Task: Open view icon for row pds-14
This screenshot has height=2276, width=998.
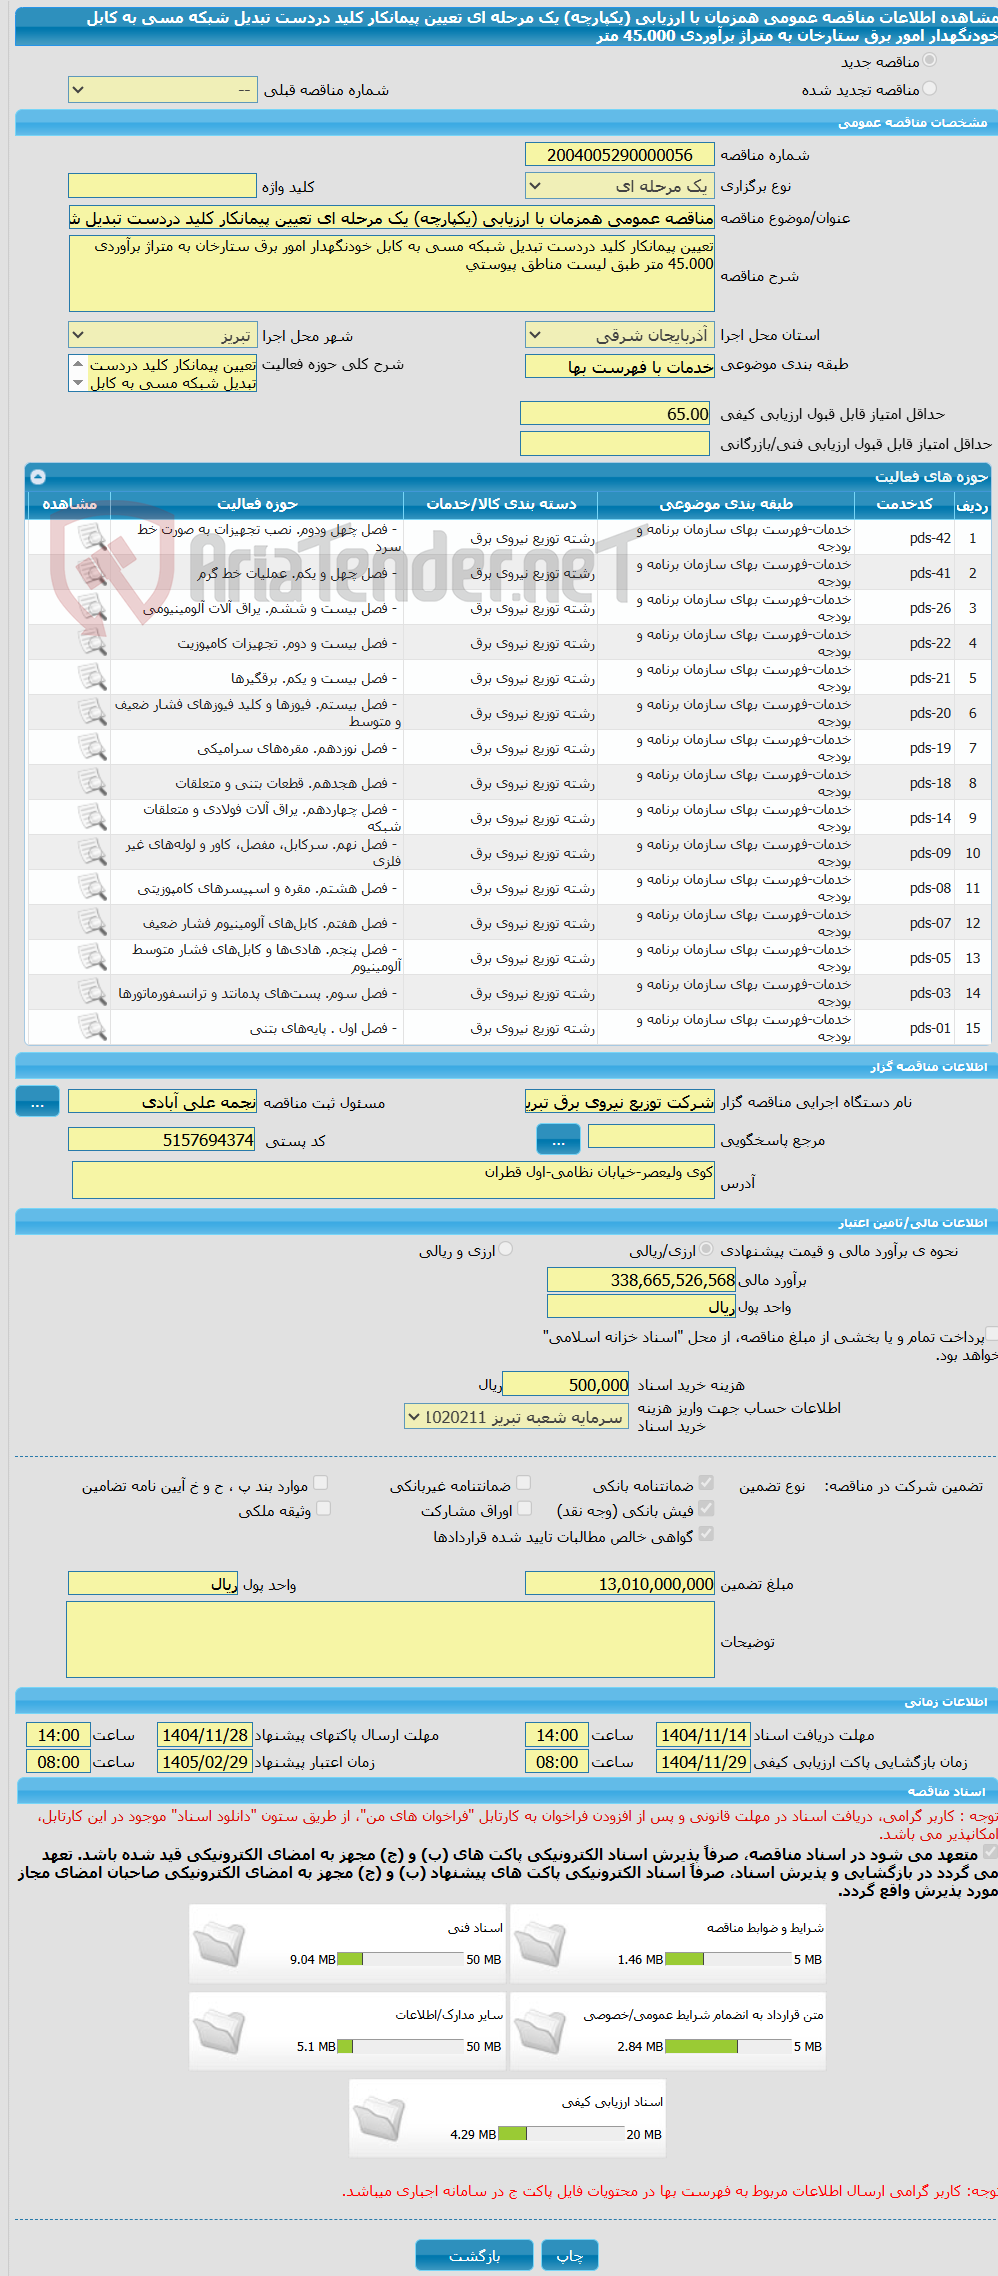Action: (x=92, y=818)
